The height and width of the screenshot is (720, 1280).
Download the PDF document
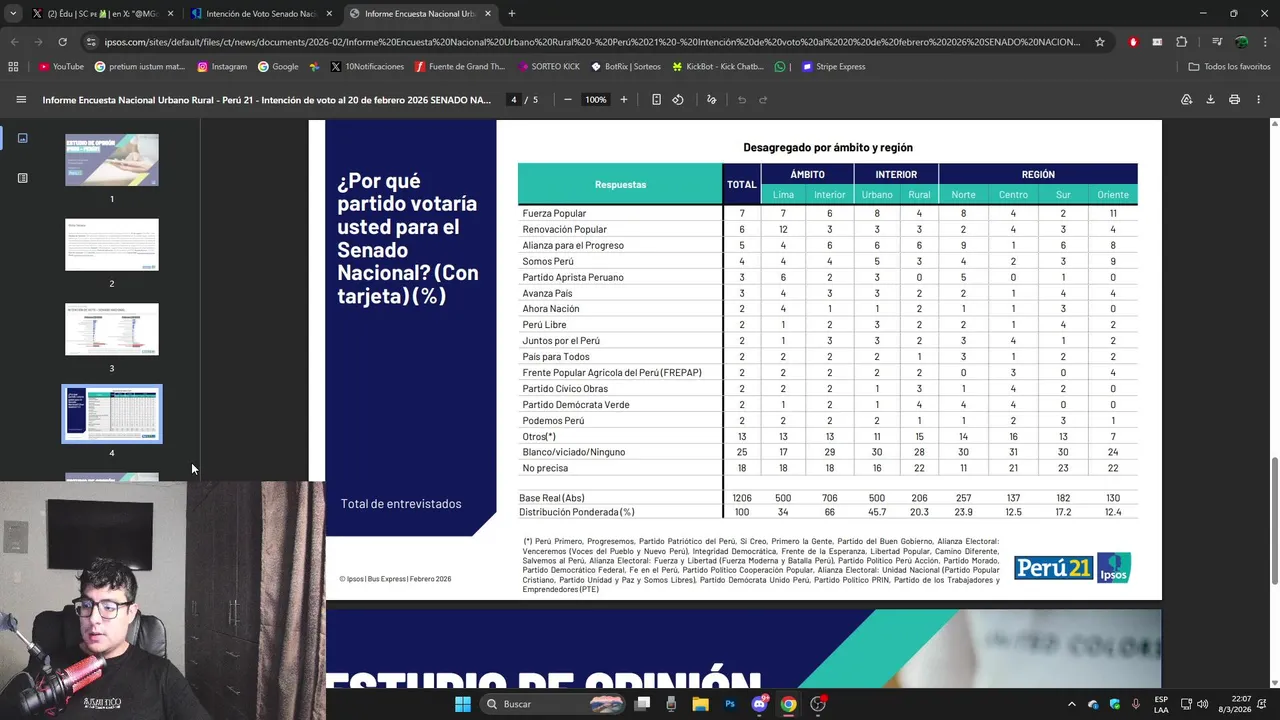pyautogui.click(x=1210, y=100)
